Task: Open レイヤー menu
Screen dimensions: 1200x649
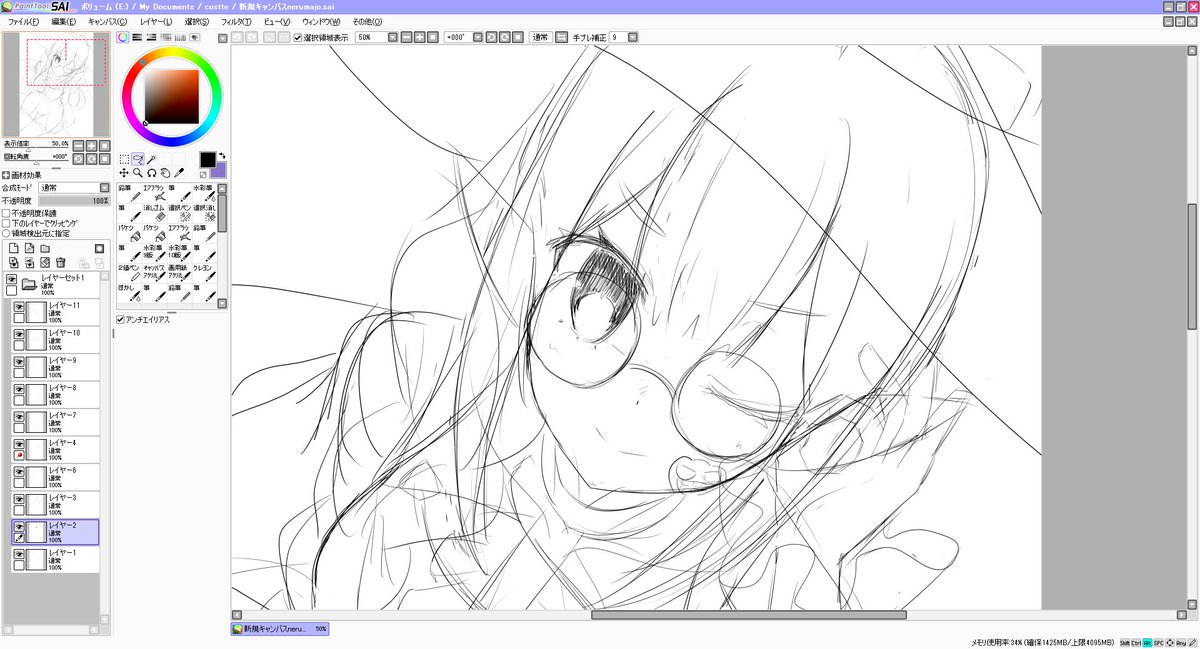Action: (156, 21)
